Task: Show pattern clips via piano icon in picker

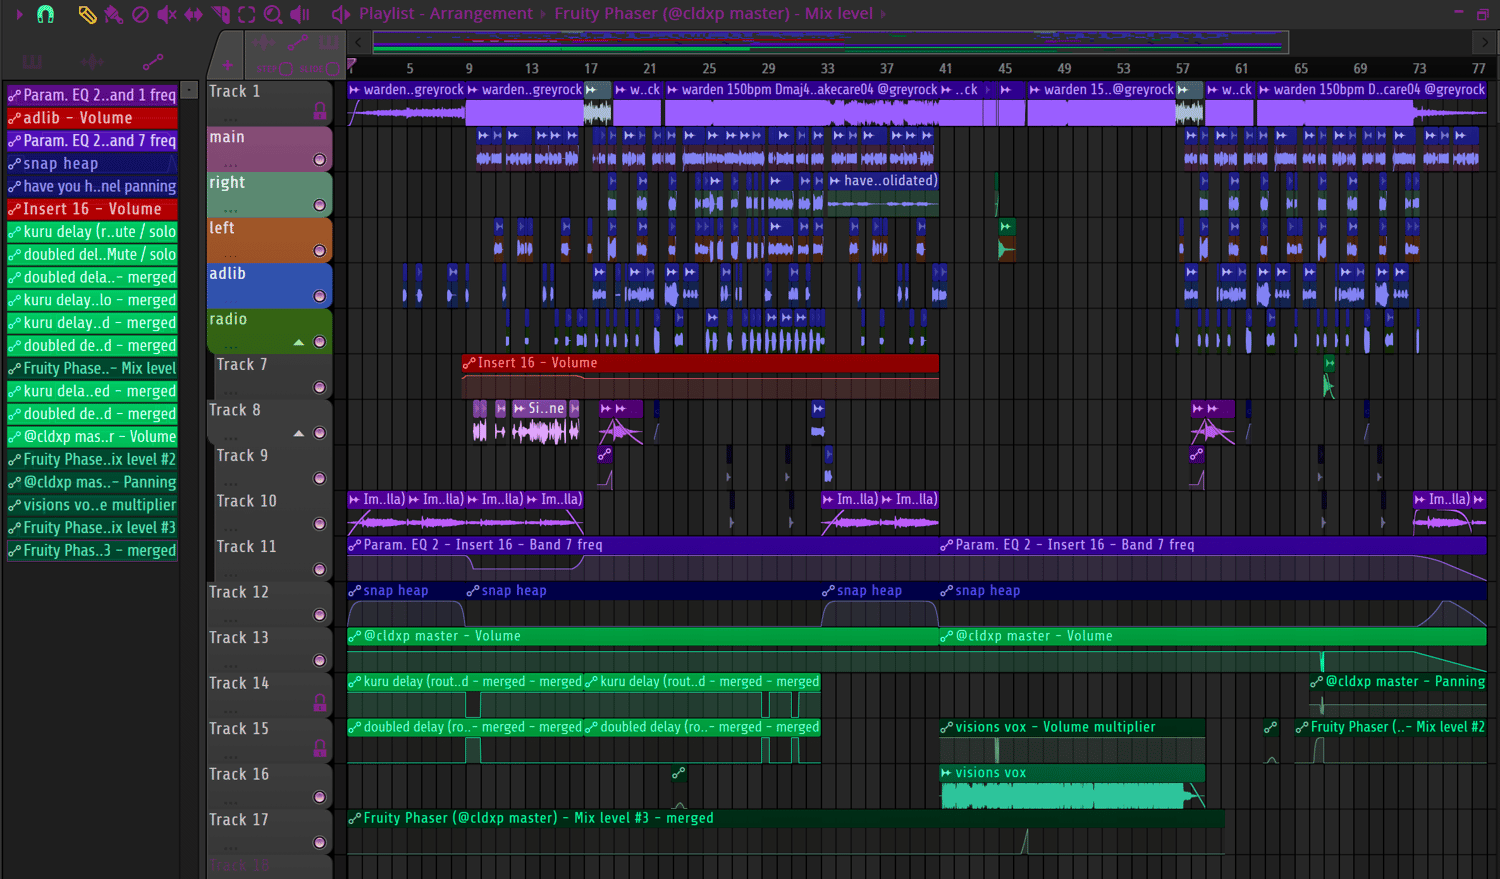Action: click(33, 62)
